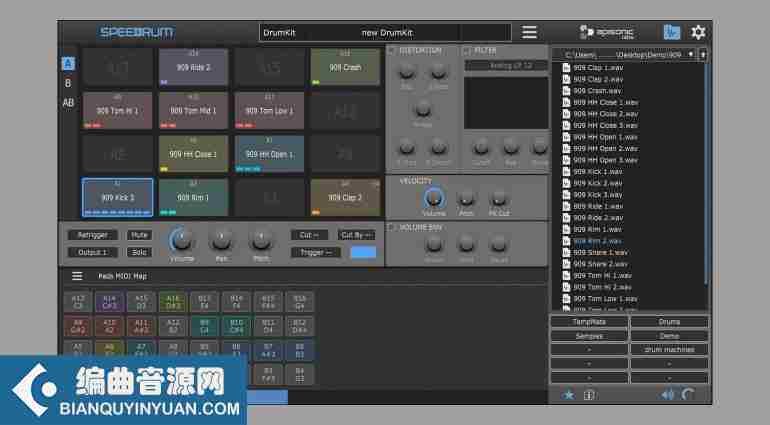Click the A14 MIDI map cell
Screen dimensions: 770x425
point(110,302)
